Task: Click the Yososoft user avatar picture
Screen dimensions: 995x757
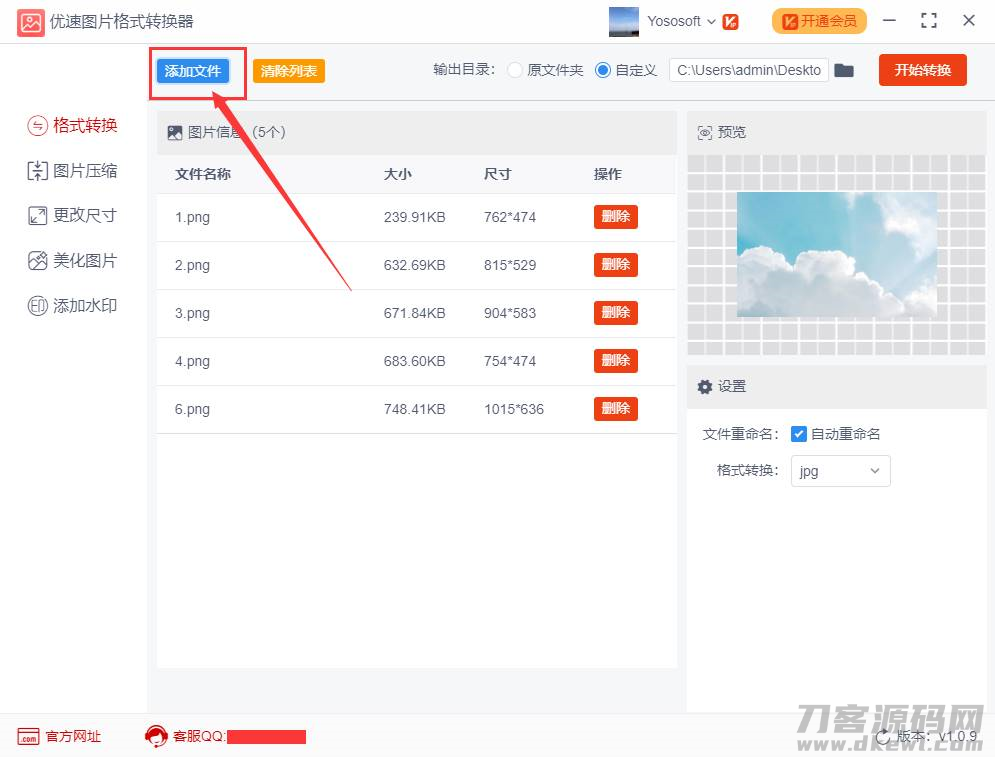Action: pos(624,22)
